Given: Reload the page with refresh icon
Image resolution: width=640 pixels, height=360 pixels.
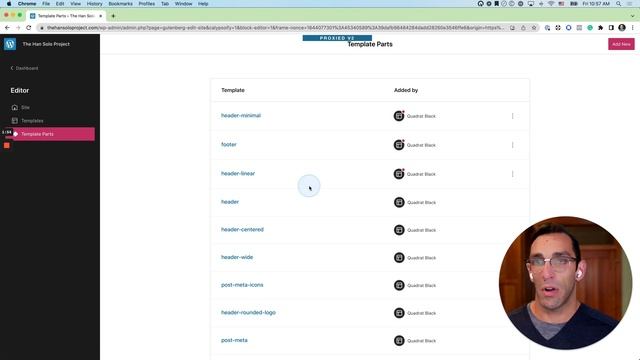Looking at the screenshot, I should click(29, 28).
